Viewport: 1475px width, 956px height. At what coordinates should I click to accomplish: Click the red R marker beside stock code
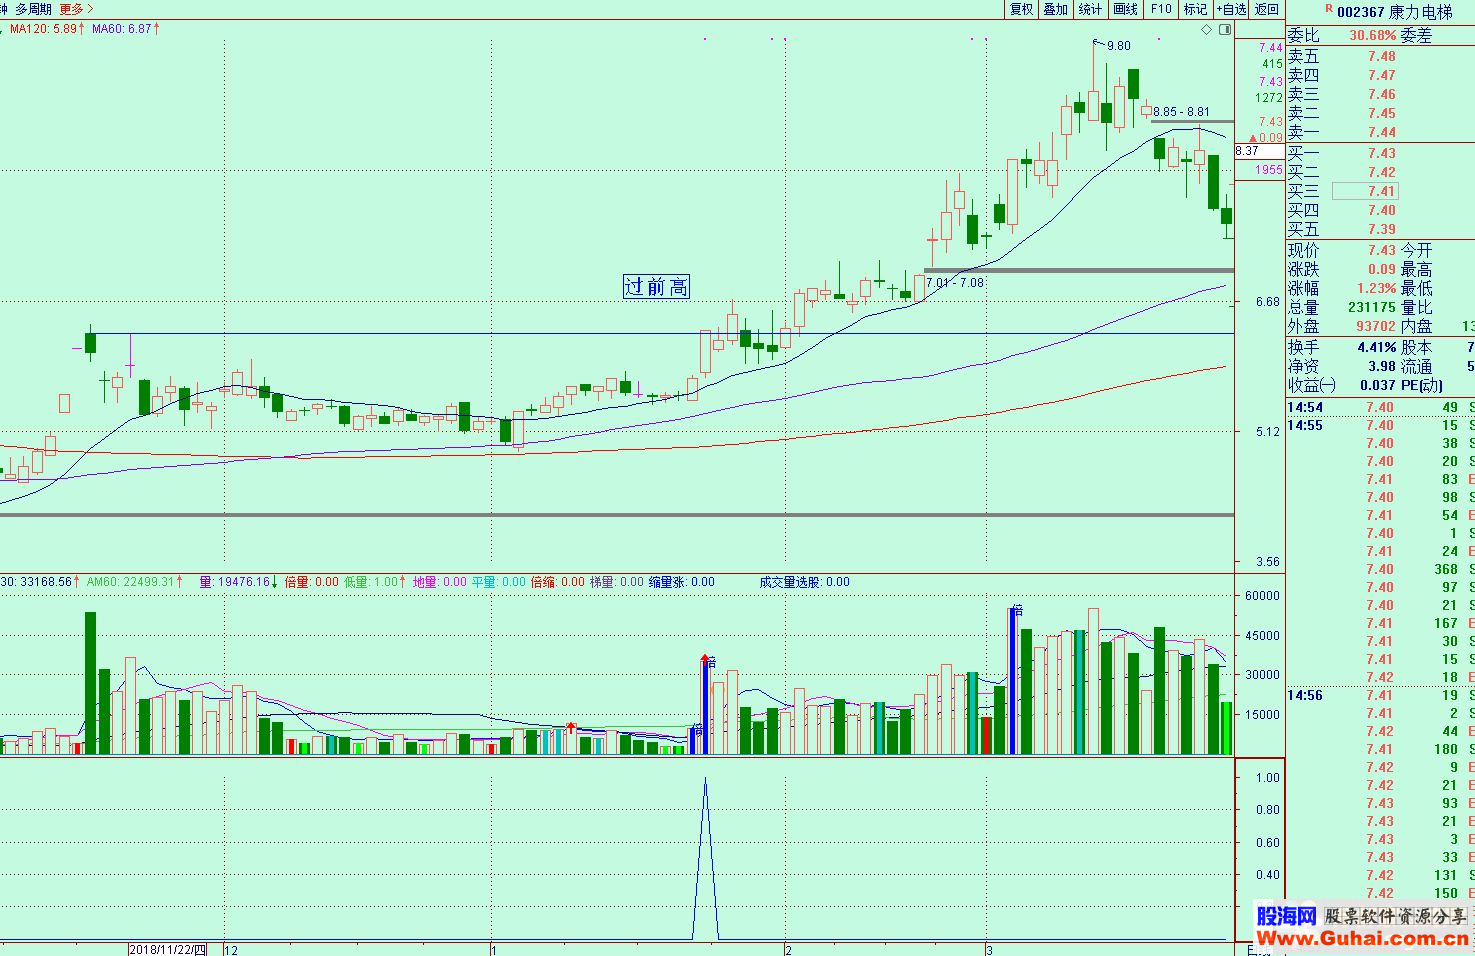pyautogui.click(x=1329, y=10)
